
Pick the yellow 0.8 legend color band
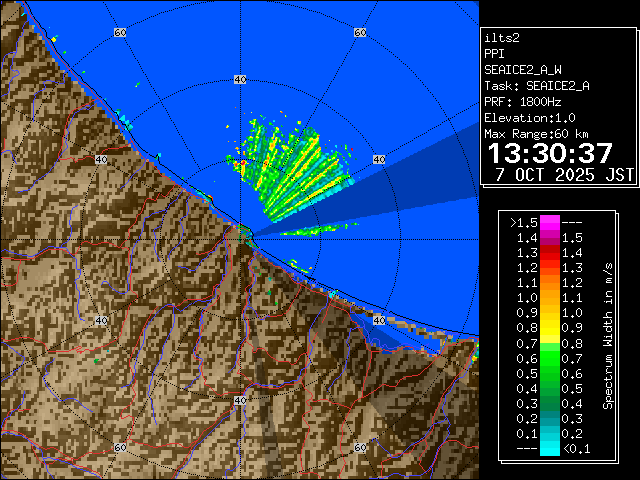pos(549,327)
